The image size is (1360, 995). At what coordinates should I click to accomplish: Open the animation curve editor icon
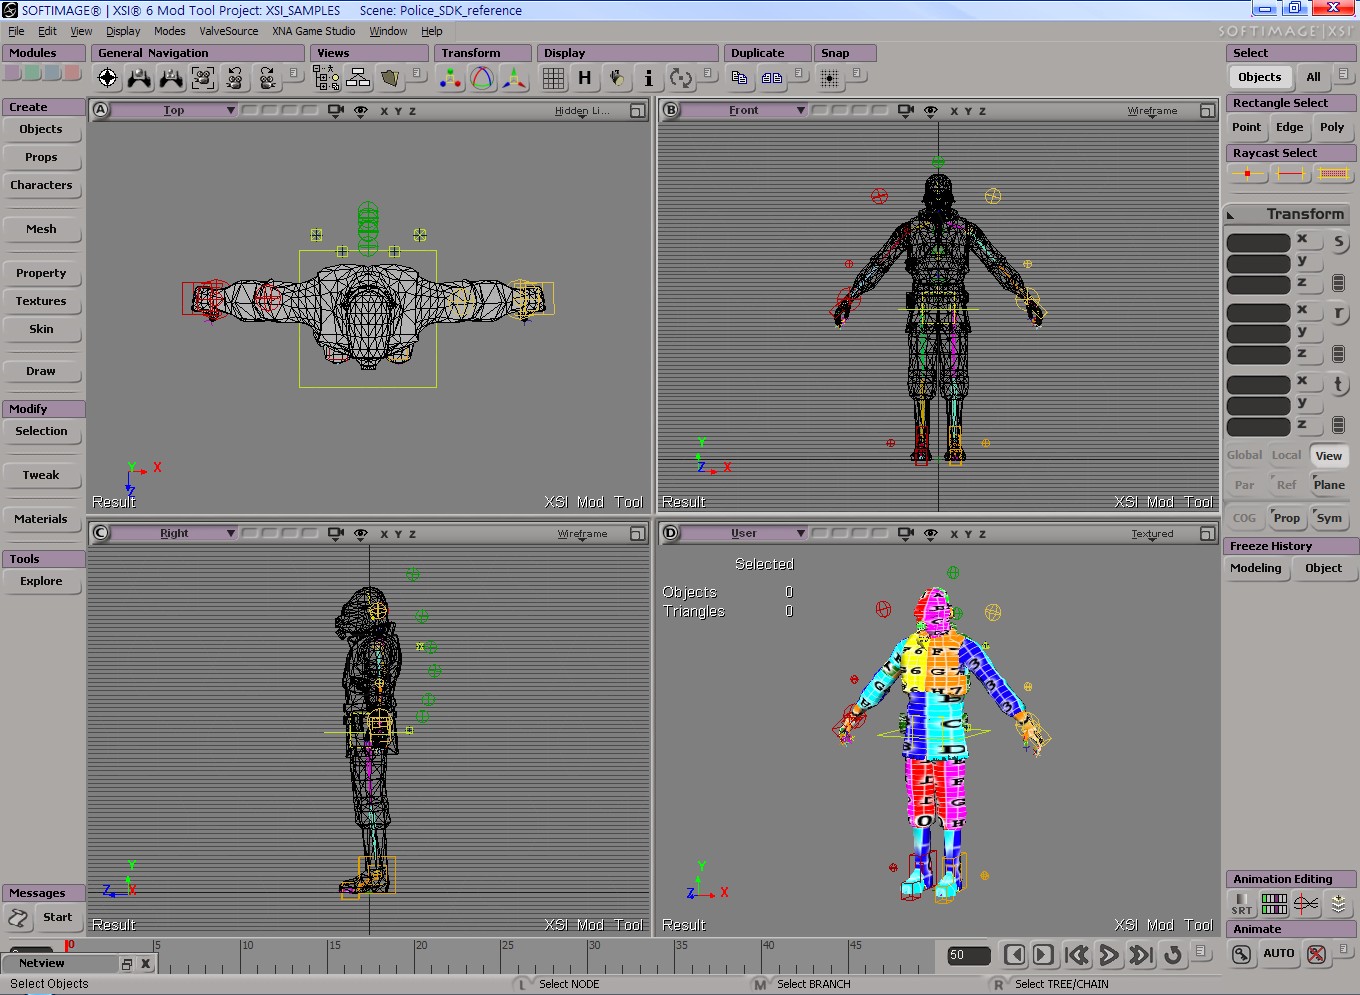pos(1306,904)
